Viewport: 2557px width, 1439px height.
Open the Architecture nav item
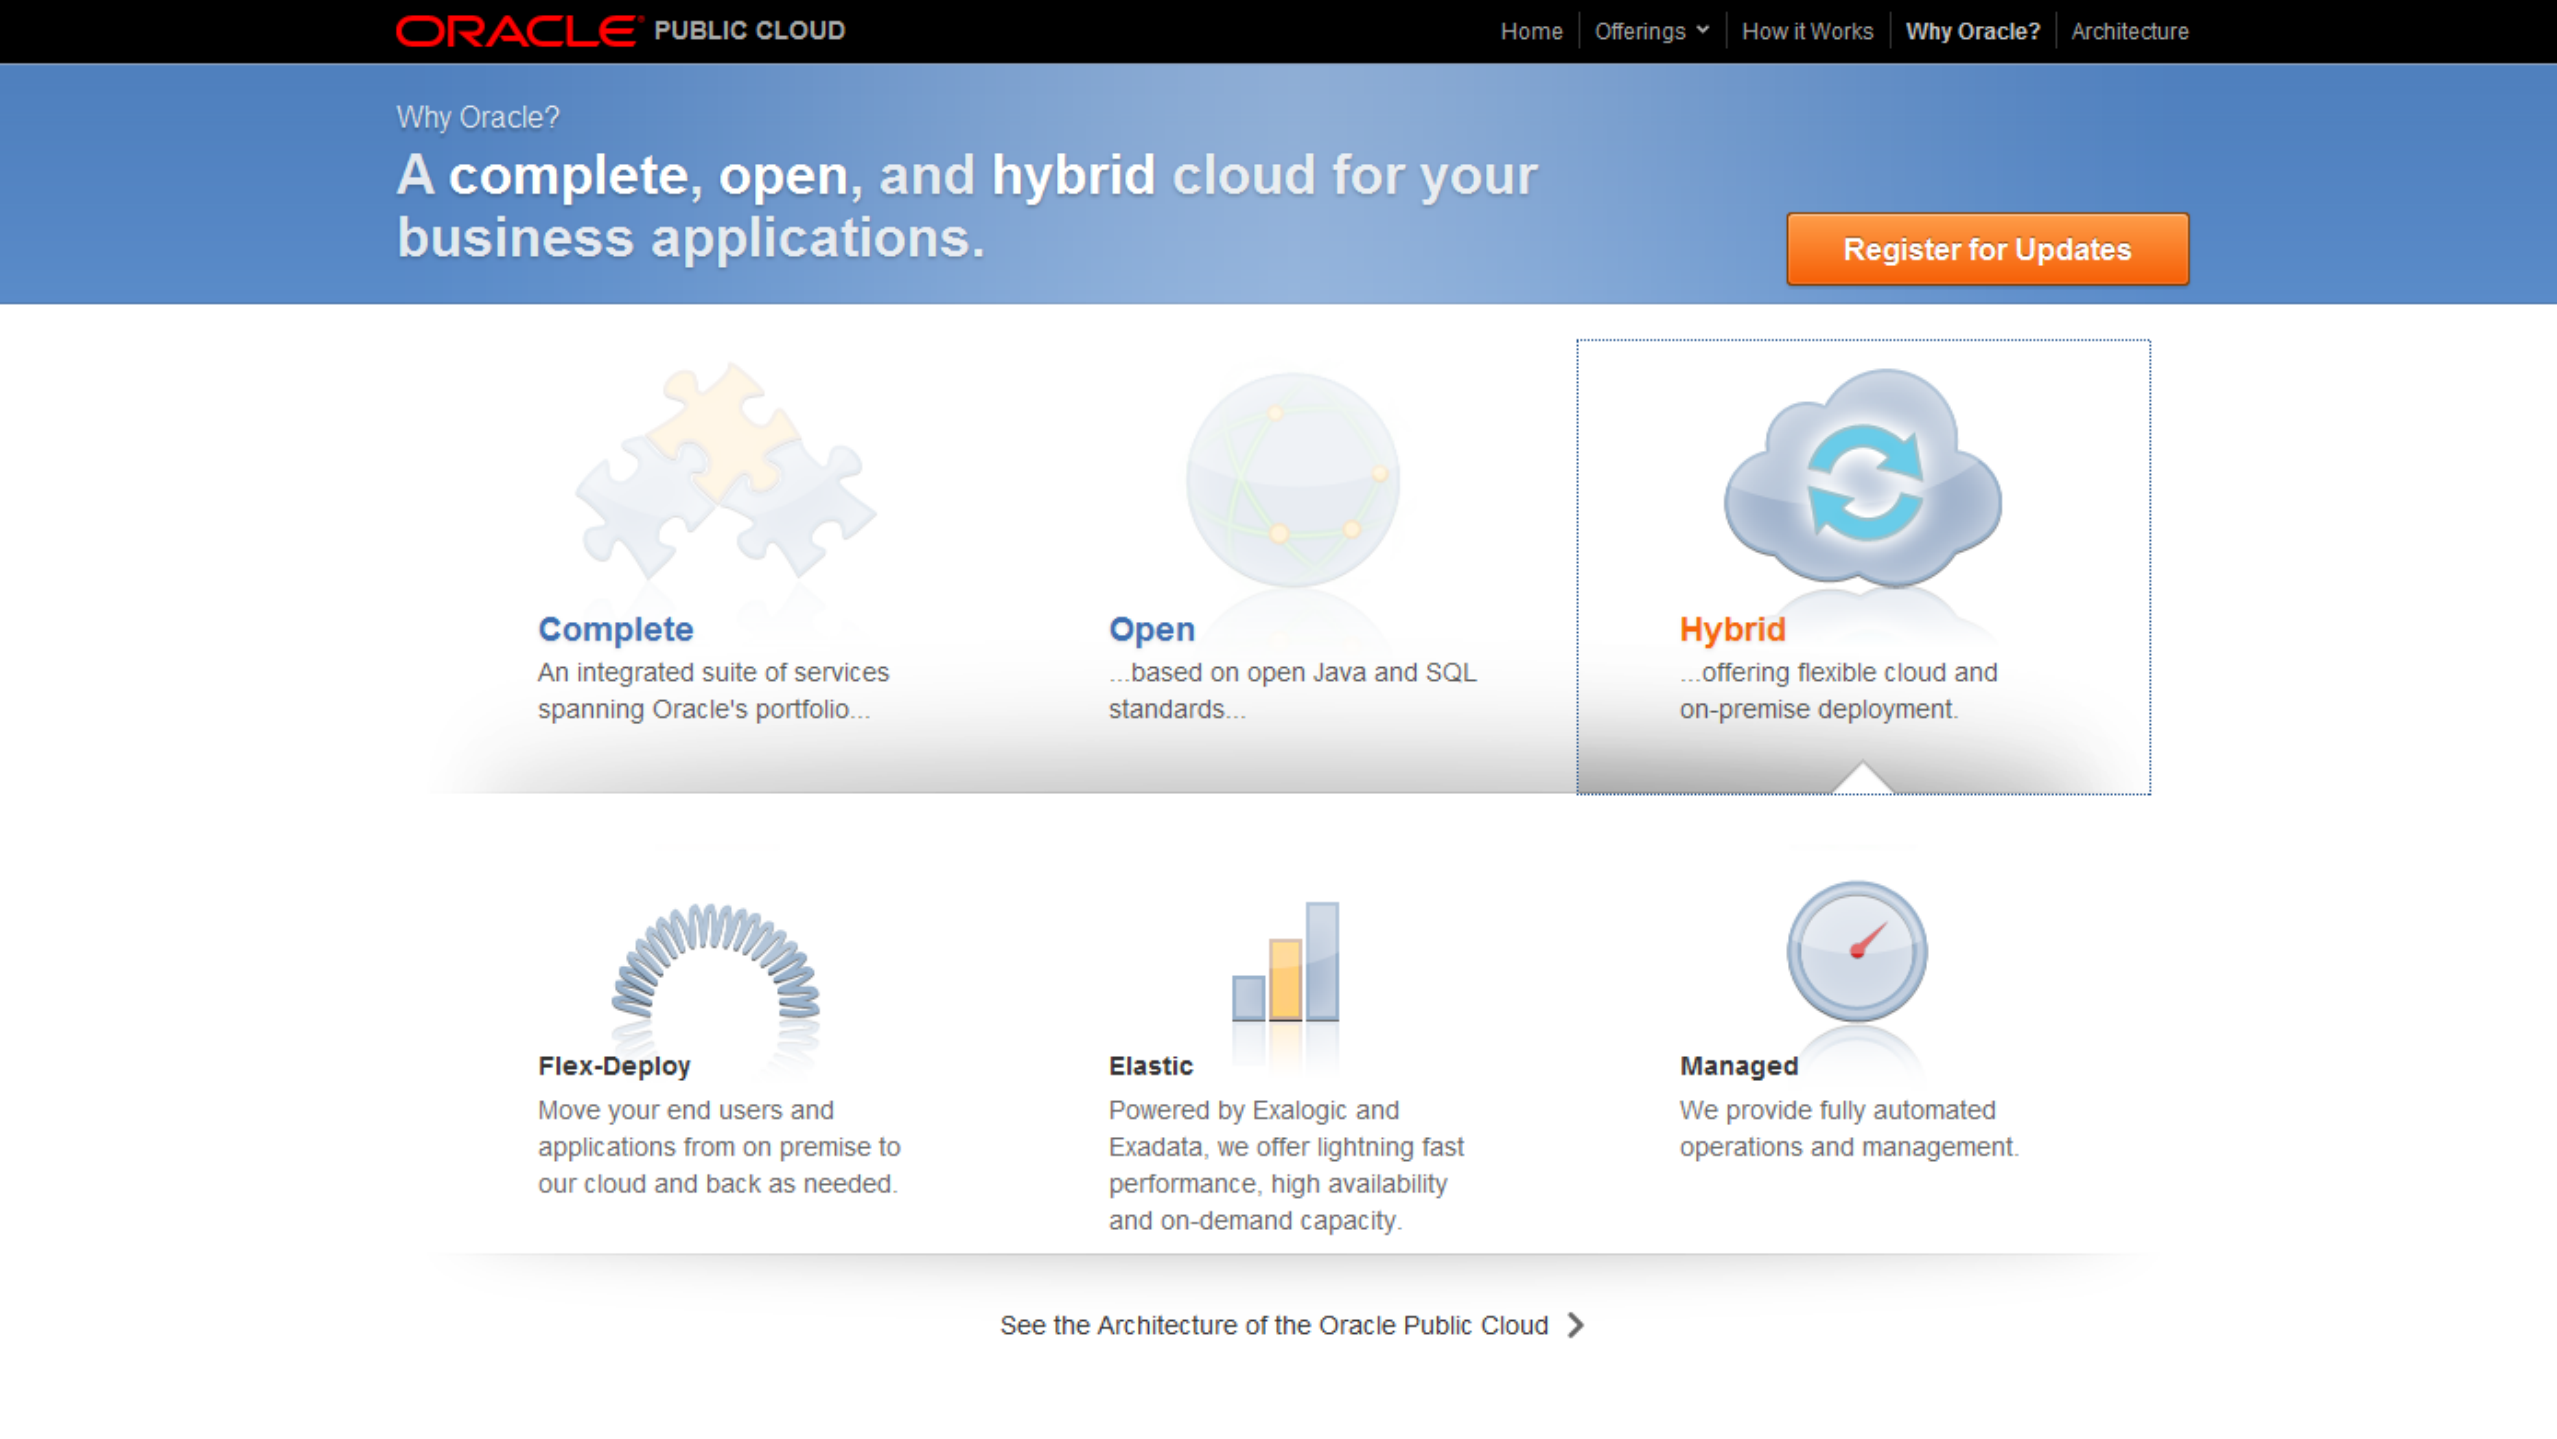(x=2129, y=31)
